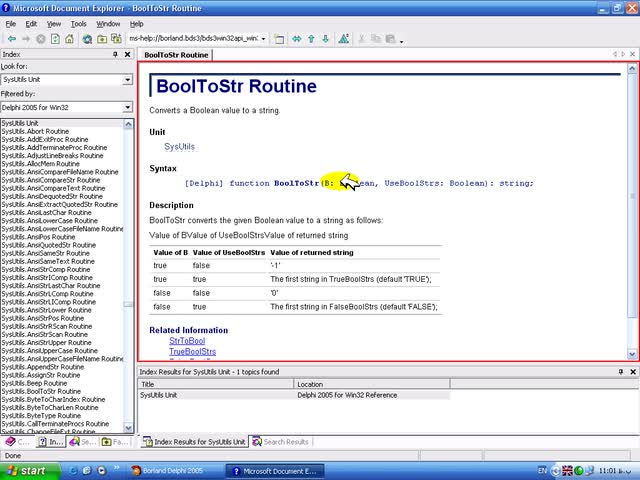Follow the SysUtils unit link
Viewport: 640px width, 480px height.
(x=179, y=147)
